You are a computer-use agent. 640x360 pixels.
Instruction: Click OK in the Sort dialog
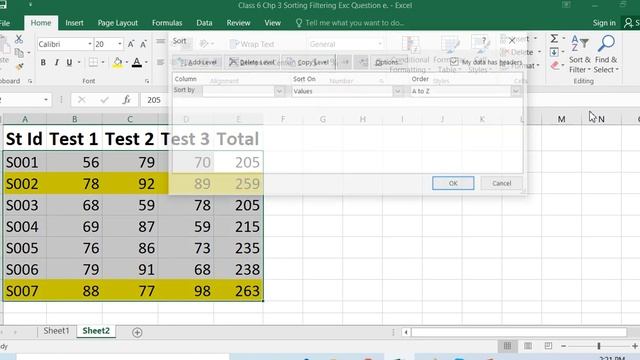coord(453,183)
